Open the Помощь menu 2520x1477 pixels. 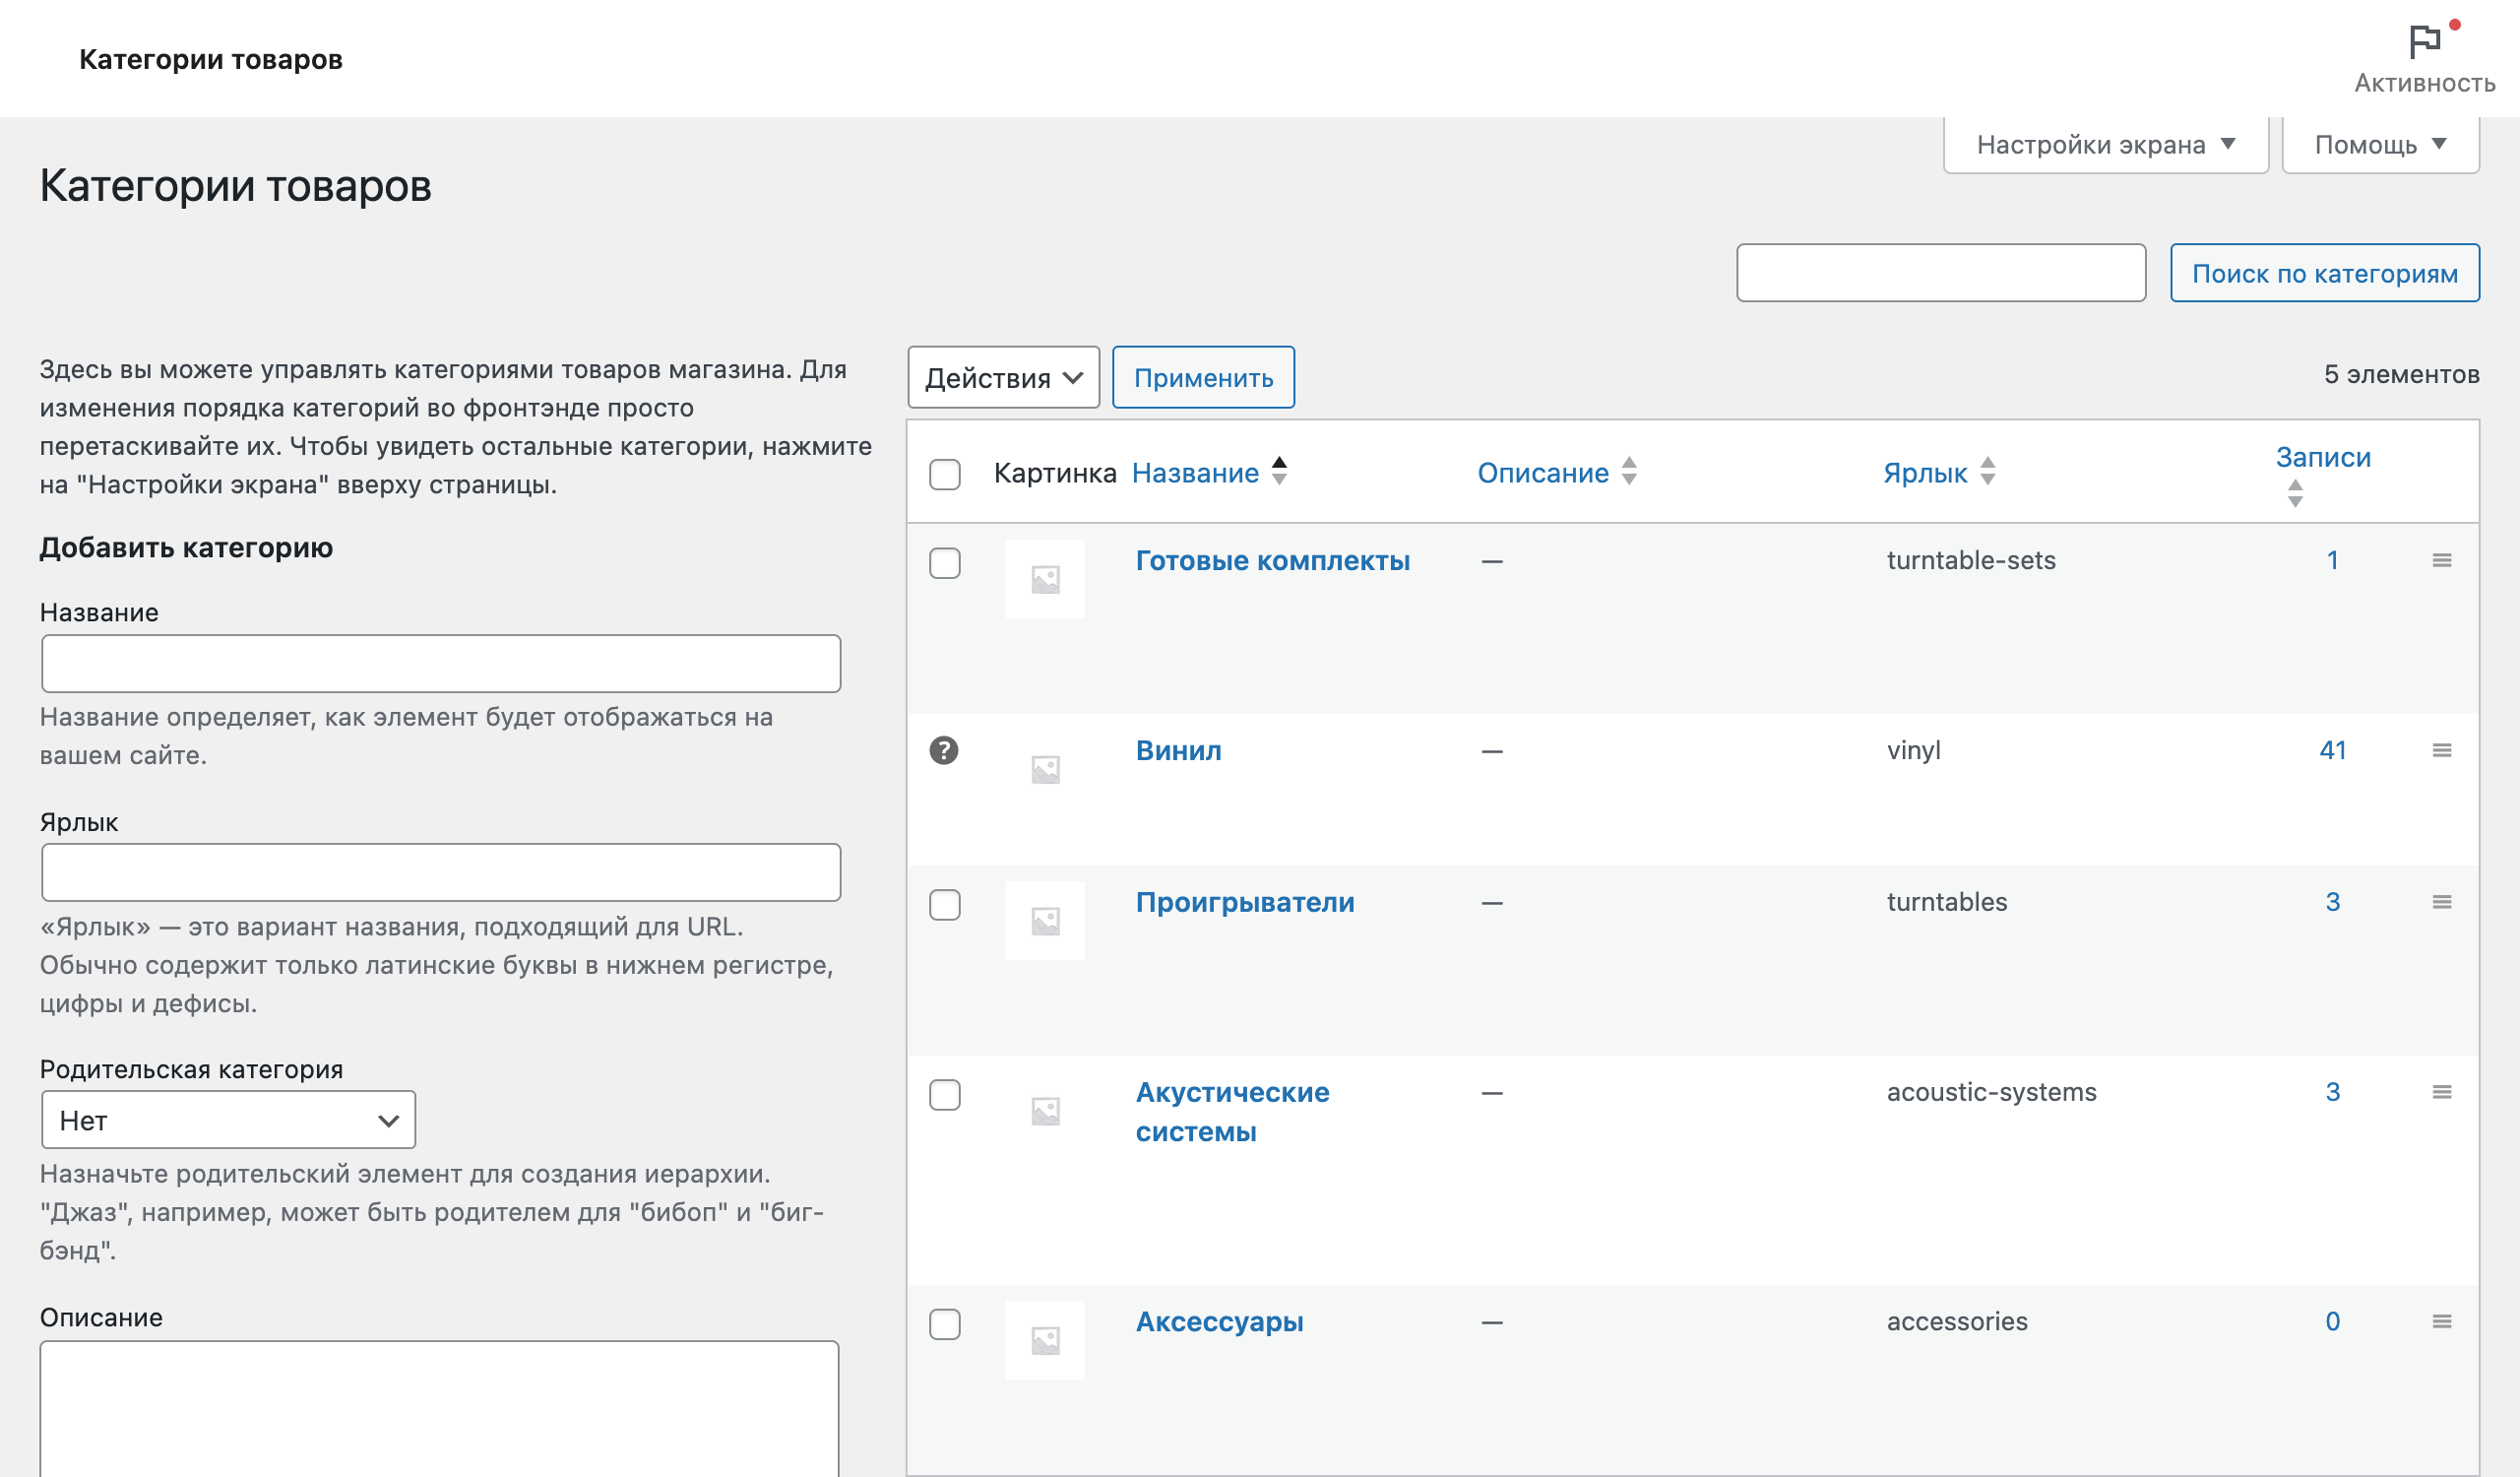tap(2378, 144)
